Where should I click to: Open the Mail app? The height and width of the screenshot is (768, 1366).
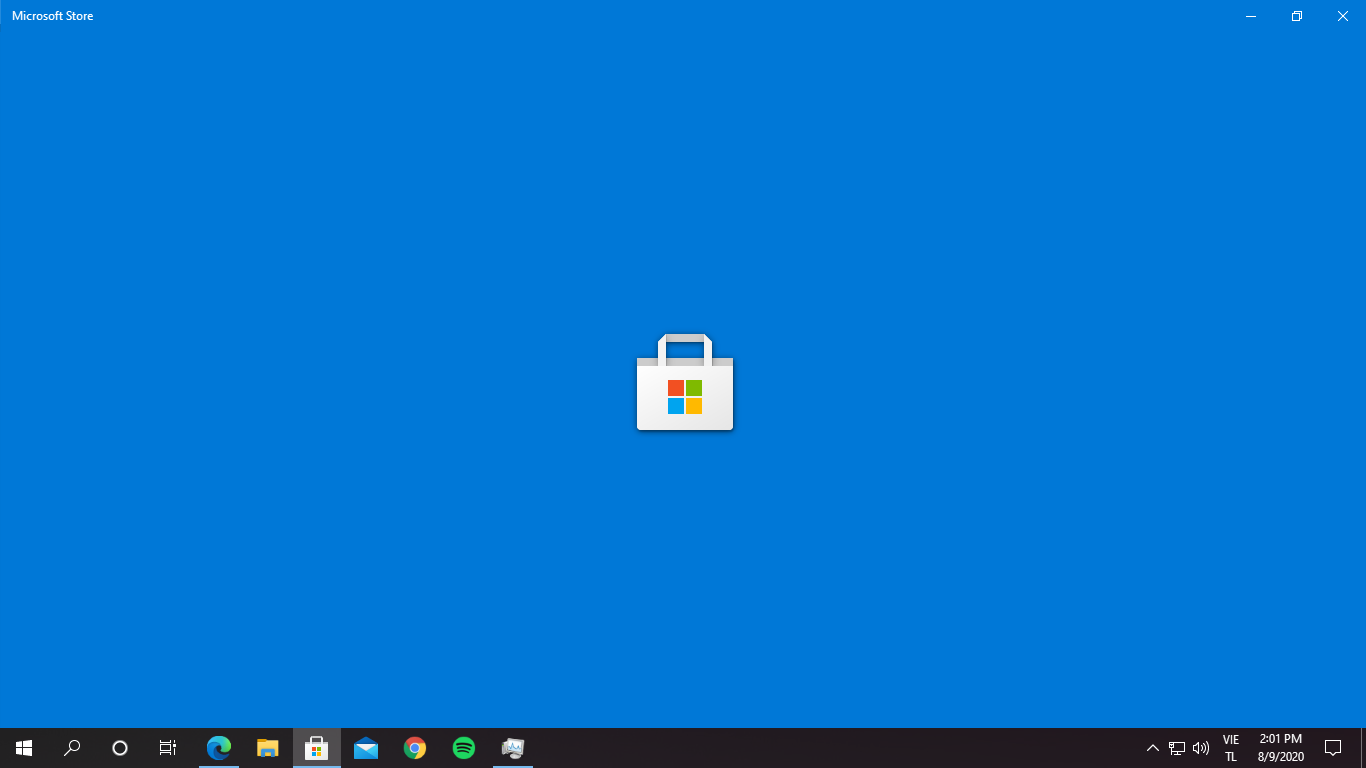(x=365, y=747)
